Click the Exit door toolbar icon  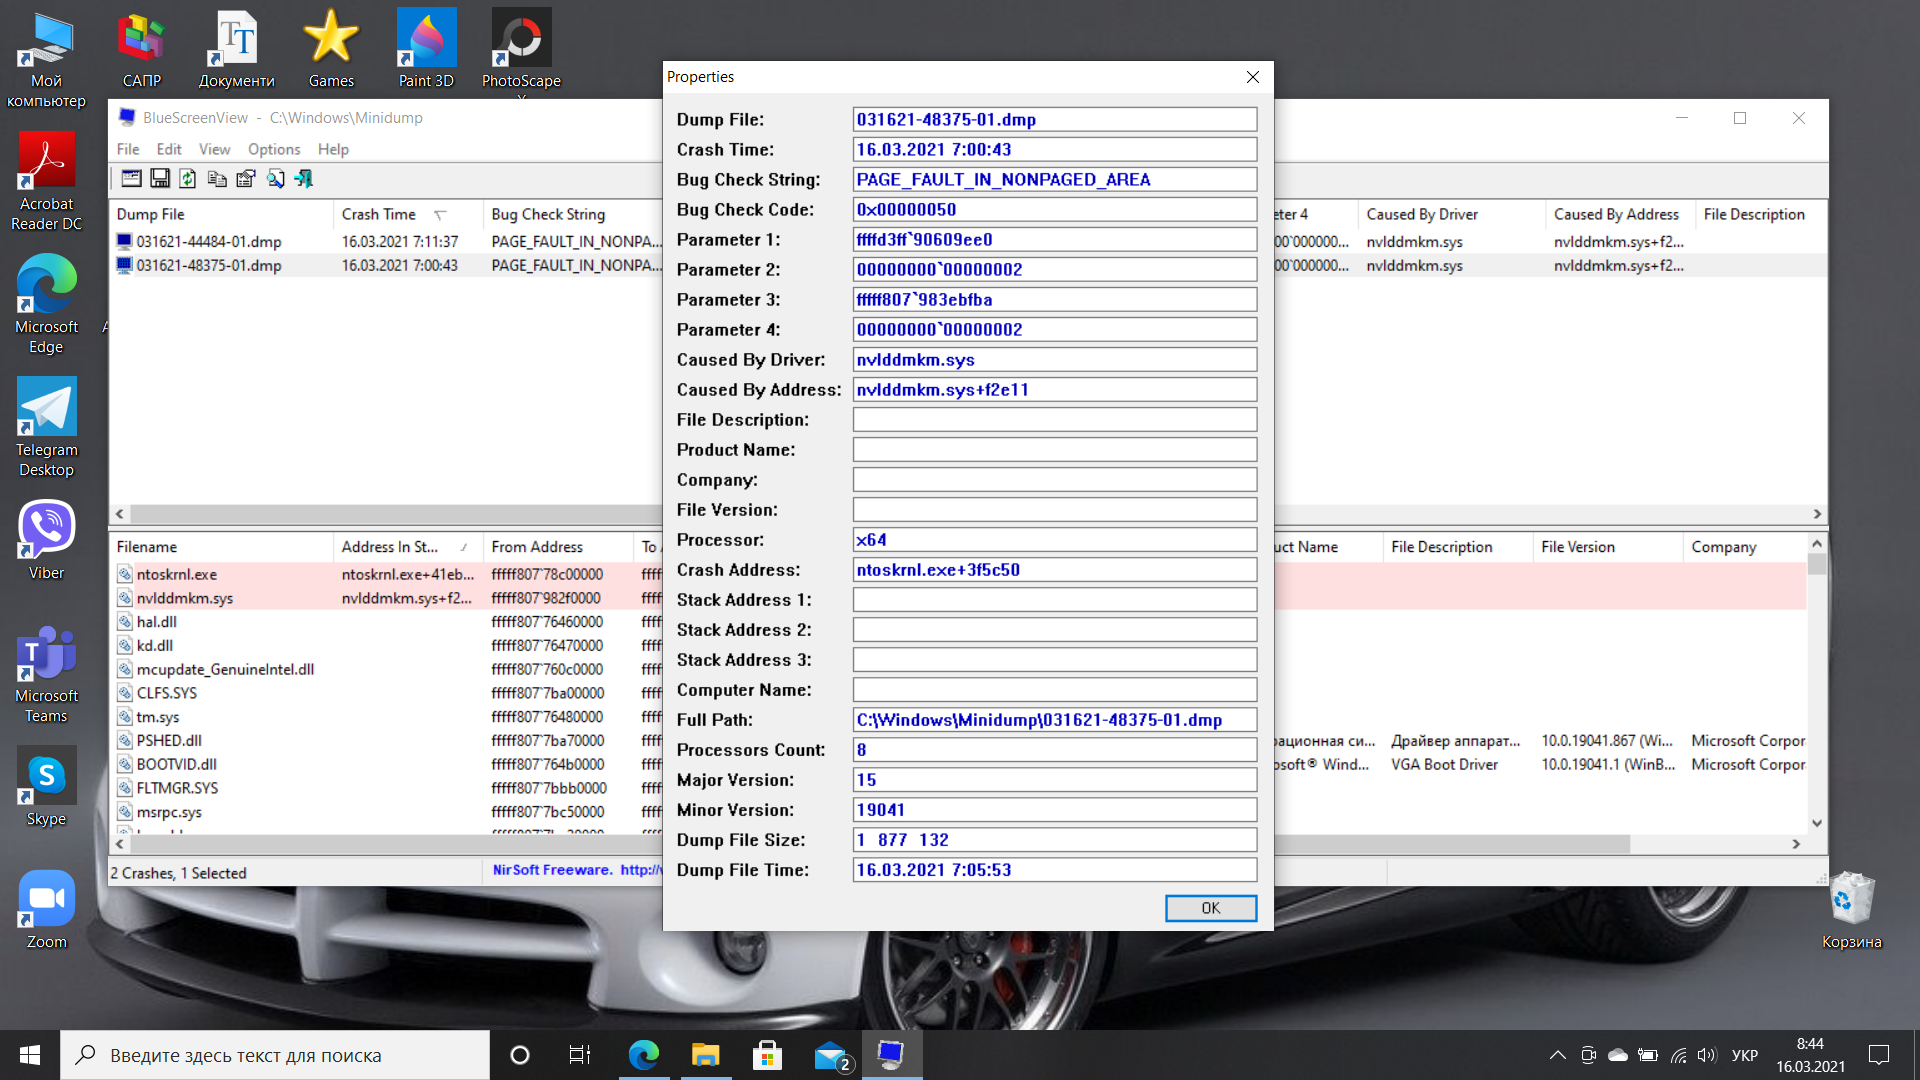tap(304, 179)
